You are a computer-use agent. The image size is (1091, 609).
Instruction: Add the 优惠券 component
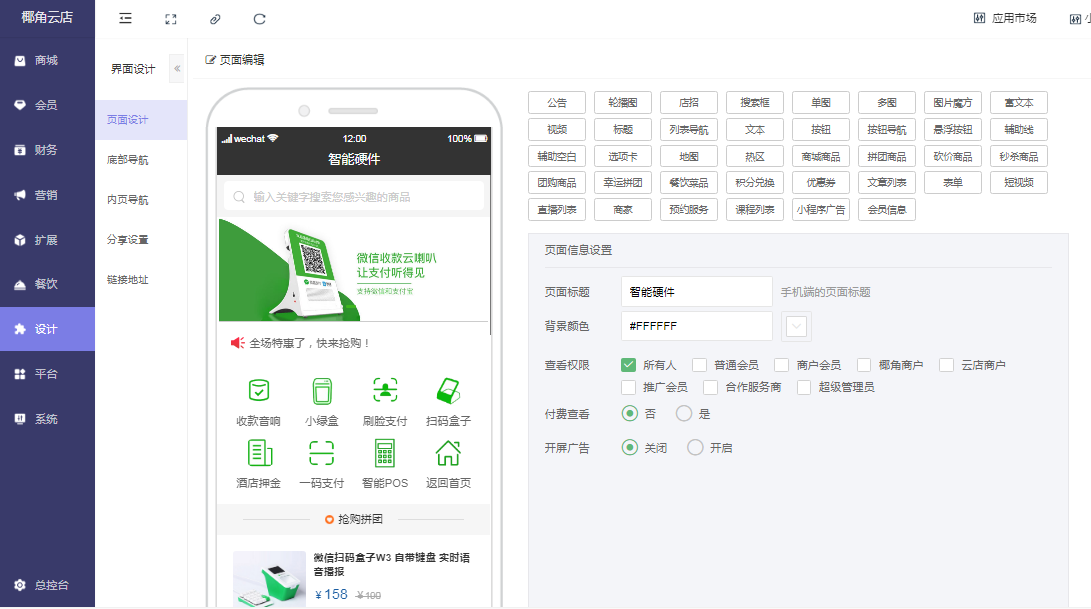pyautogui.click(x=821, y=183)
